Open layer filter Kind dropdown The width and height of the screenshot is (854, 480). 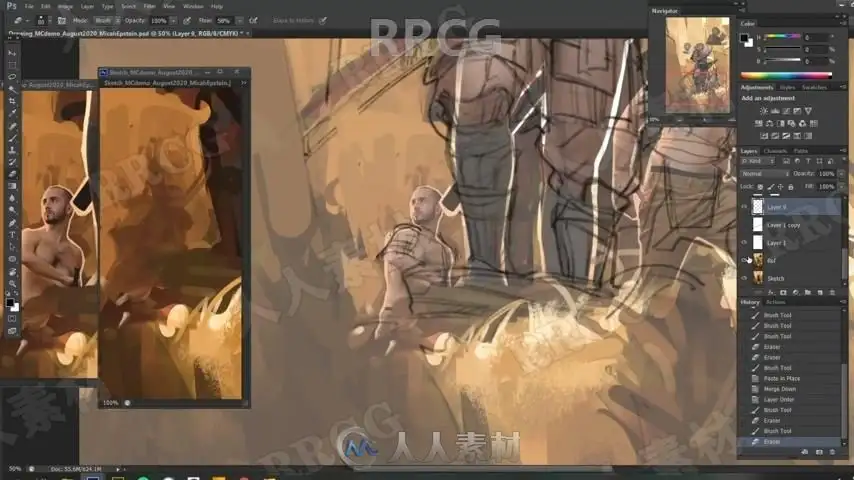758,161
